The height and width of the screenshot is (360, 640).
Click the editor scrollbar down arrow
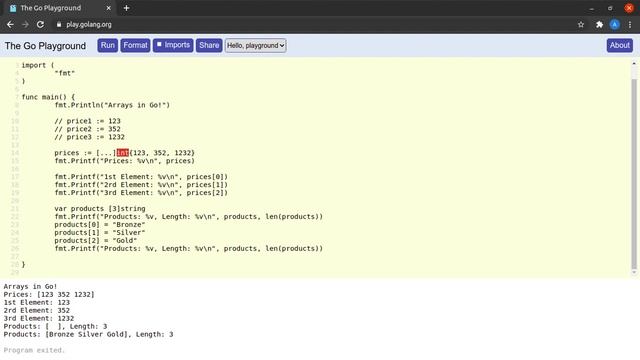(634, 273)
